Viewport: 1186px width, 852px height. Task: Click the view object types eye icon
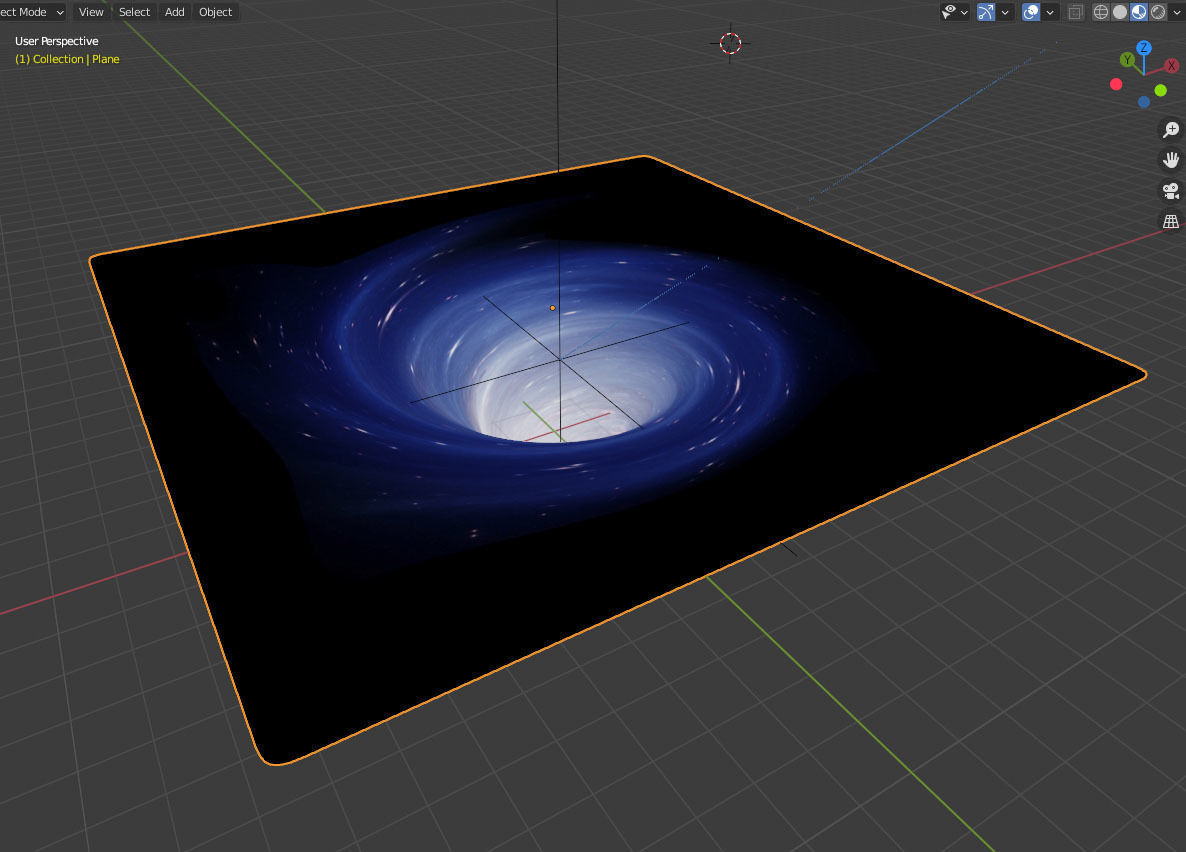(948, 12)
